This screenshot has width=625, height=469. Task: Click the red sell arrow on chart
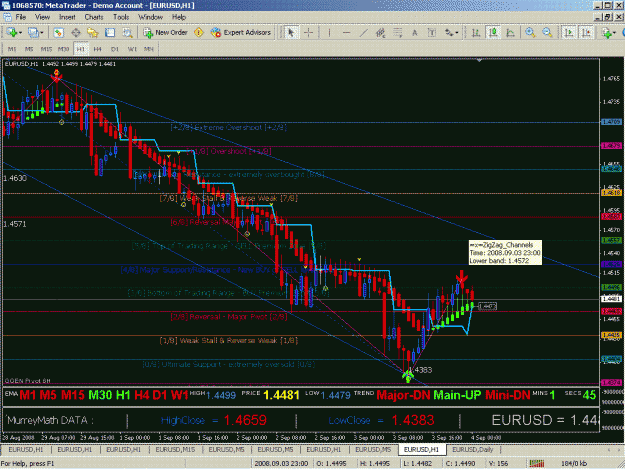462,277
